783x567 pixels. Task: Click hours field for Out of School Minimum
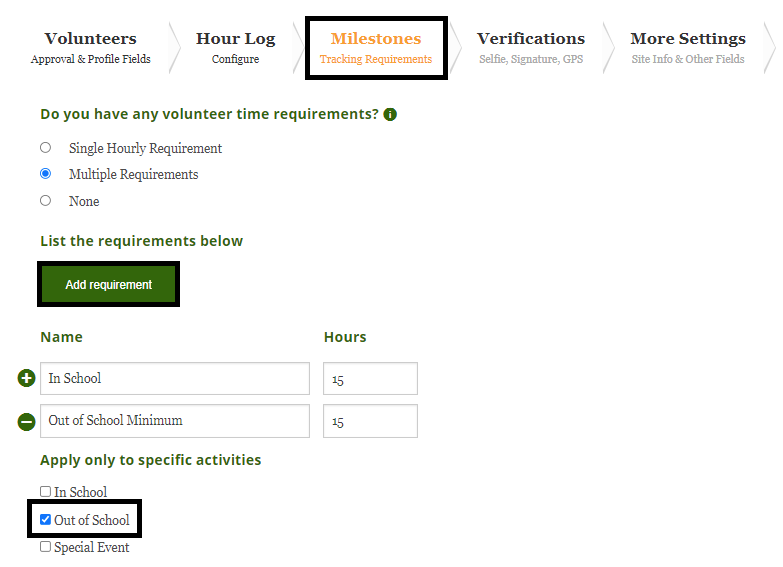click(370, 421)
